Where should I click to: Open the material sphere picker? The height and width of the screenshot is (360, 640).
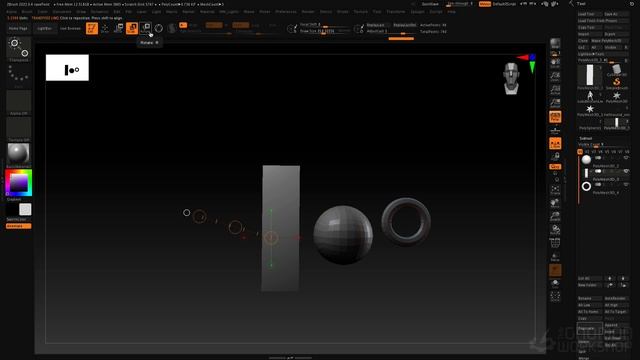18,155
